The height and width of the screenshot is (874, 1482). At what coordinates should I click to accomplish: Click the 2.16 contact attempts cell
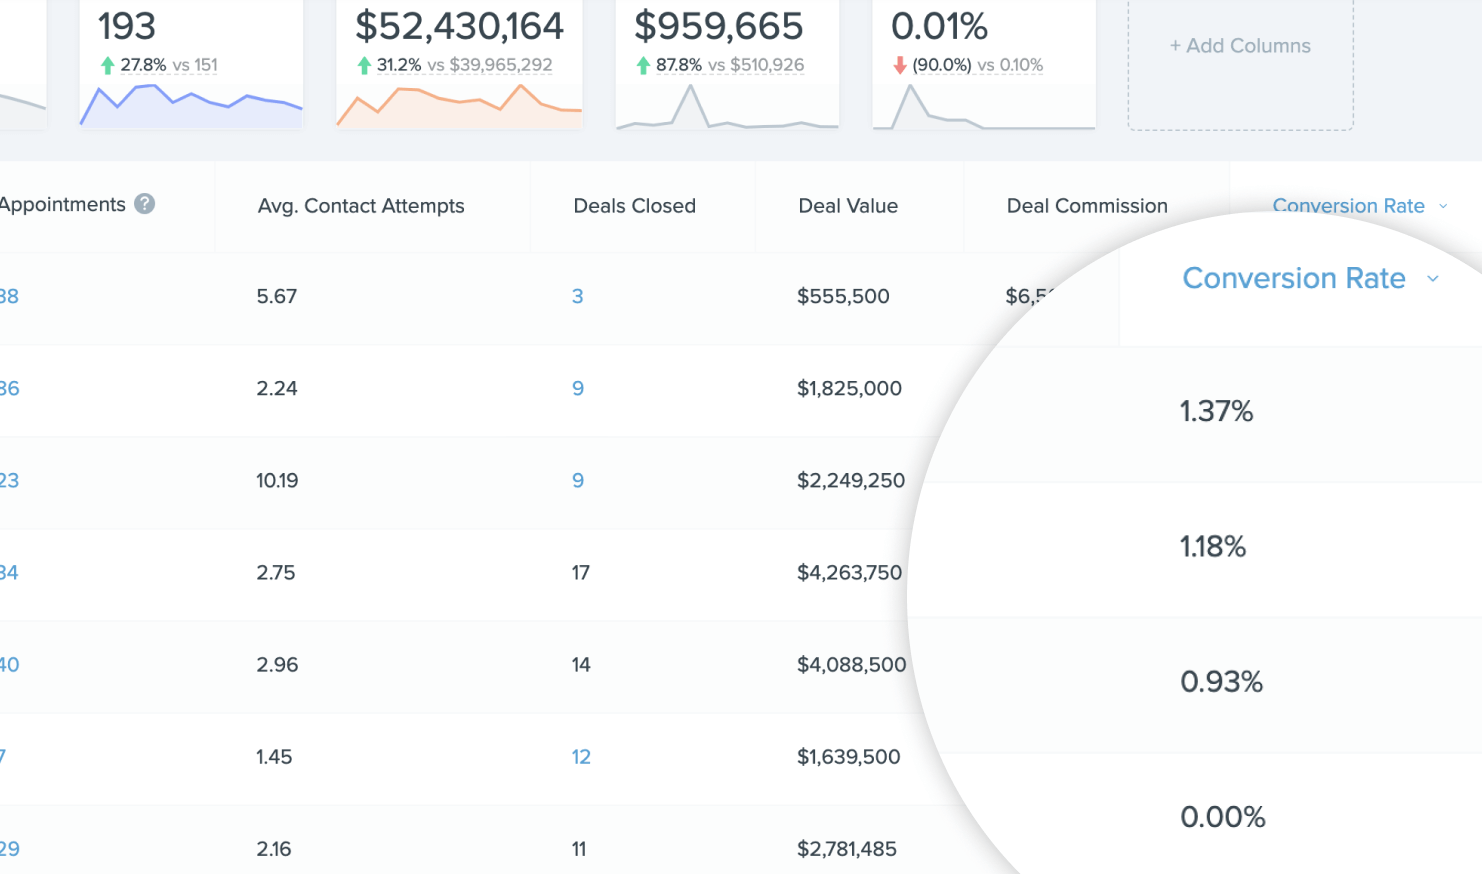274,849
